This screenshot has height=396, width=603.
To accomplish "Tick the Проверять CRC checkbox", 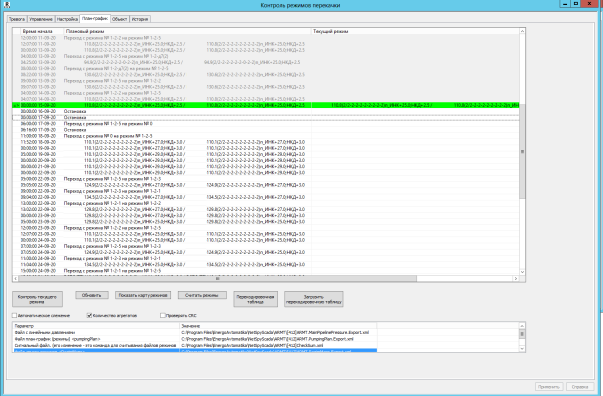I will [x=163, y=315].
